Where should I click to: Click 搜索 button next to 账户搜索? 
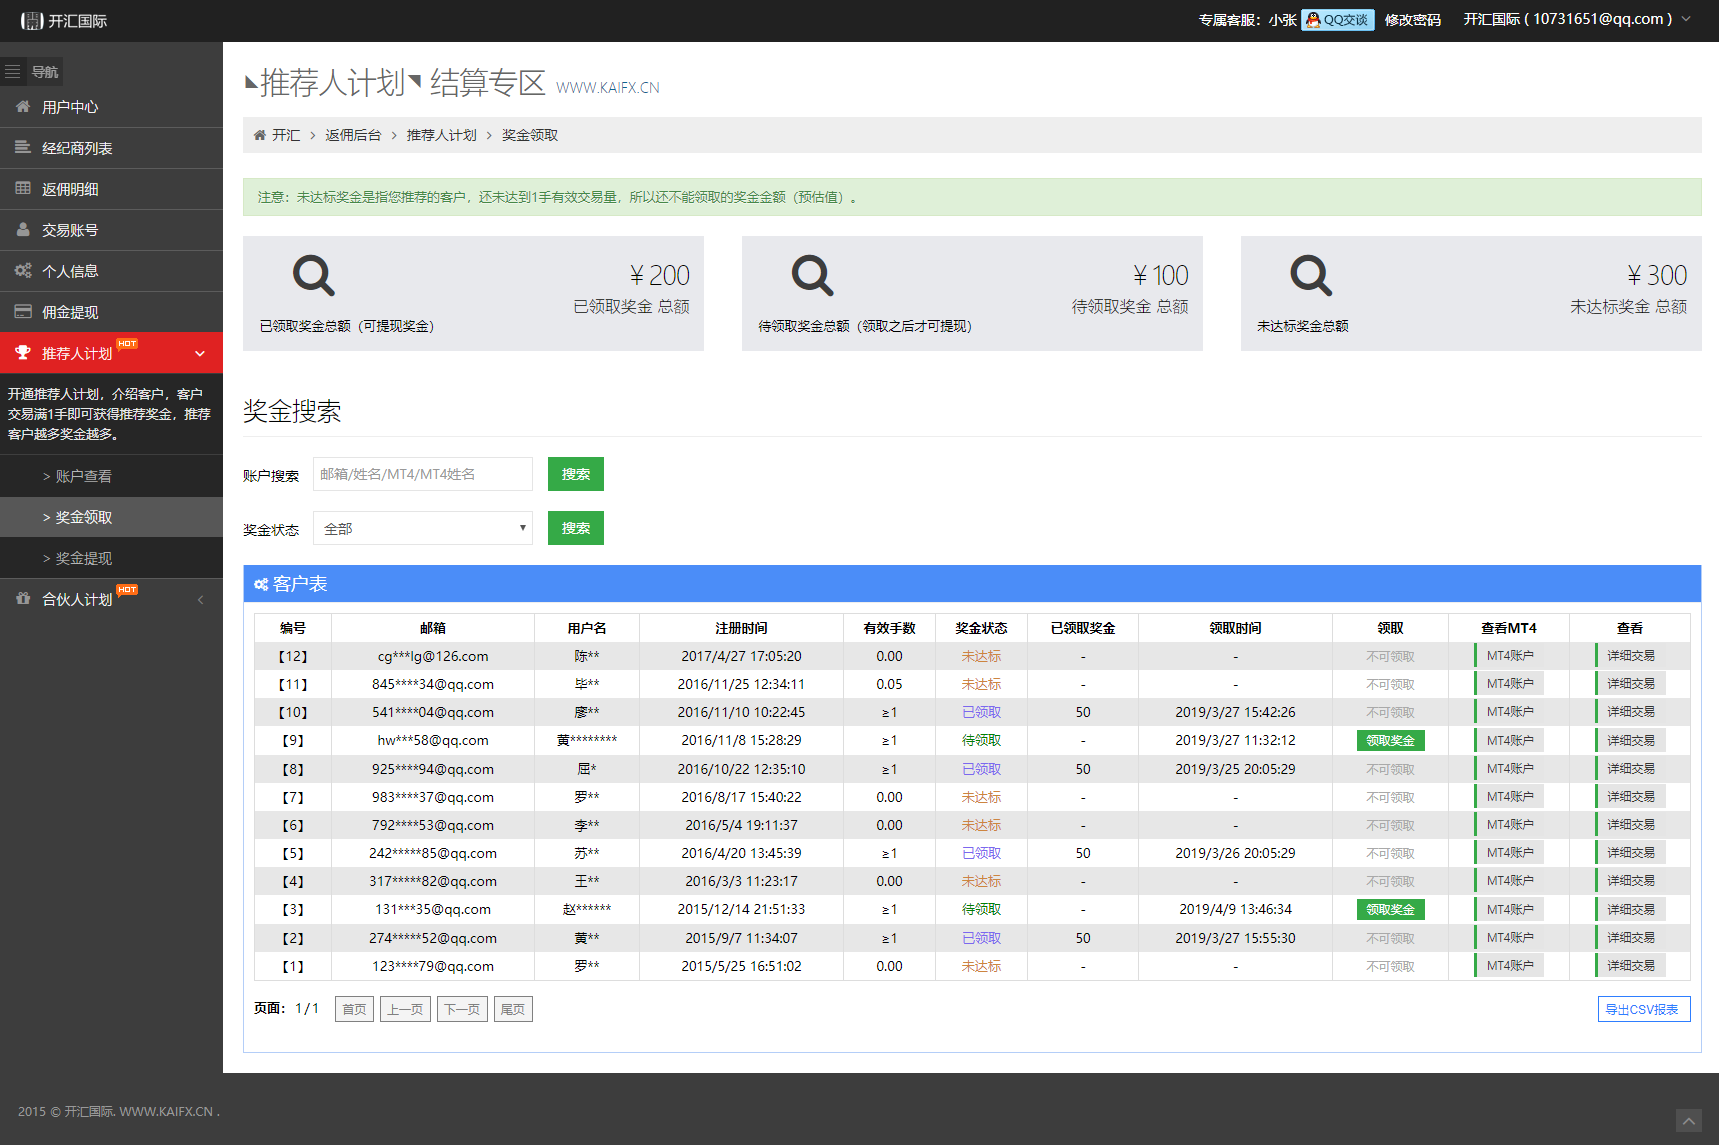click(x=576, y=474)
